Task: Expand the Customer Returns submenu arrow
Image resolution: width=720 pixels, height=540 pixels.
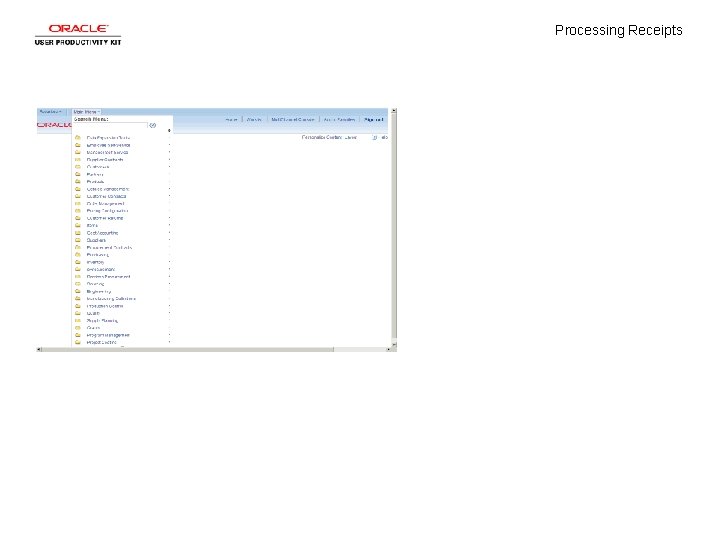Action: [x=169, y=218]
